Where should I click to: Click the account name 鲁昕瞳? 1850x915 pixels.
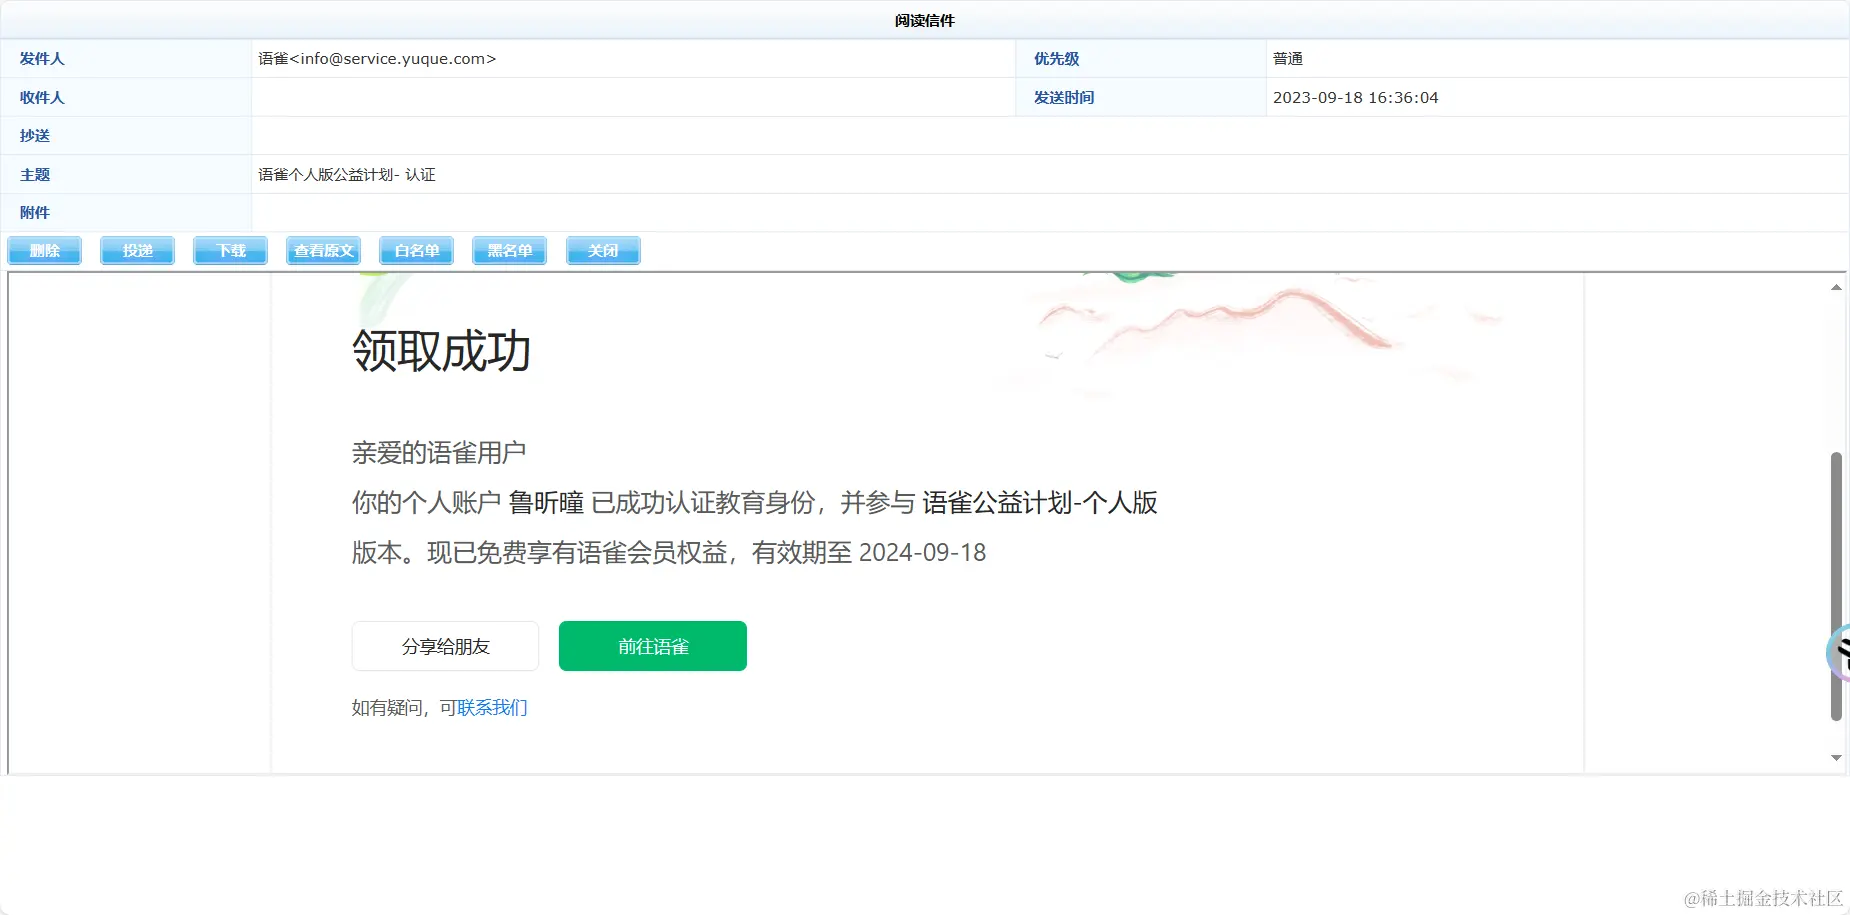pyautogui.click(x=546, y=502)
